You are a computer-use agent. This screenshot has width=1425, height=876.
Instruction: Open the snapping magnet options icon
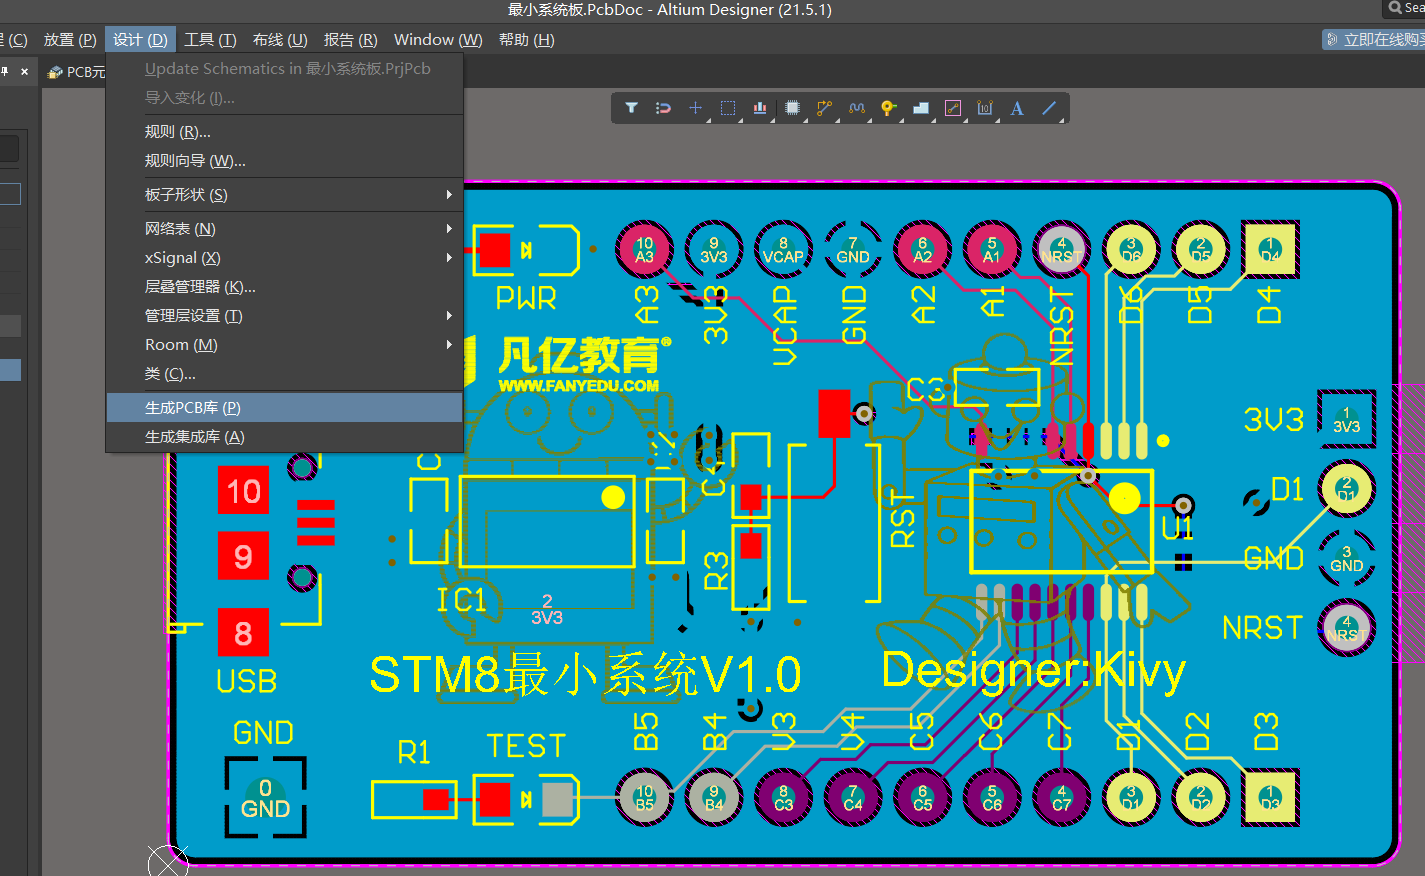[x=663, y=108]
